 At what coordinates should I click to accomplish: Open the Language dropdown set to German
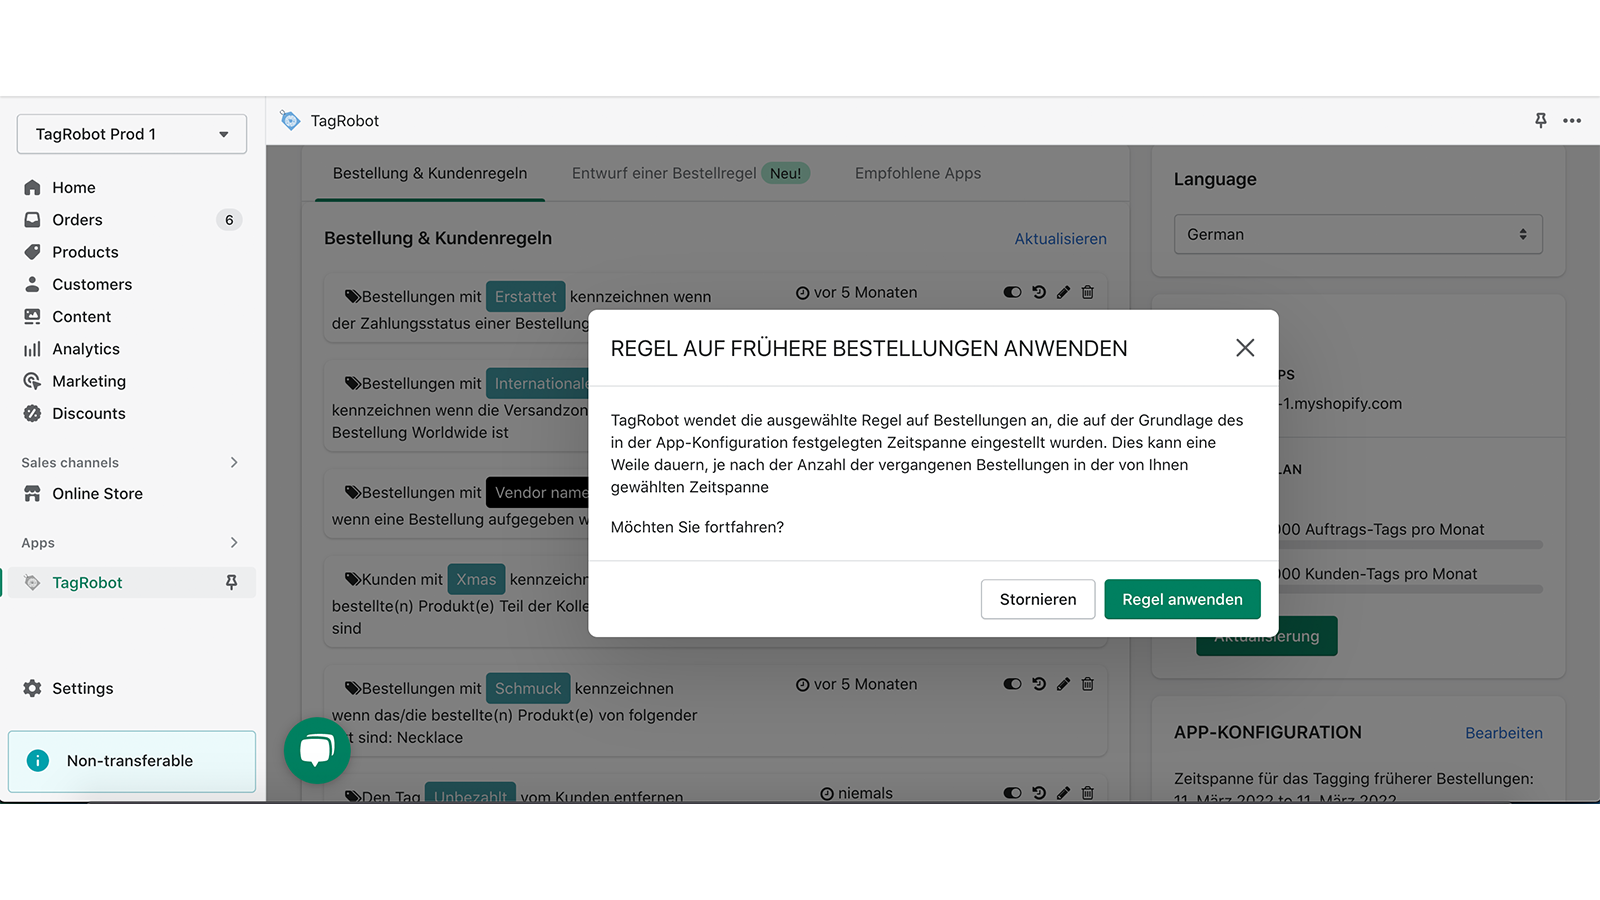1358,234
